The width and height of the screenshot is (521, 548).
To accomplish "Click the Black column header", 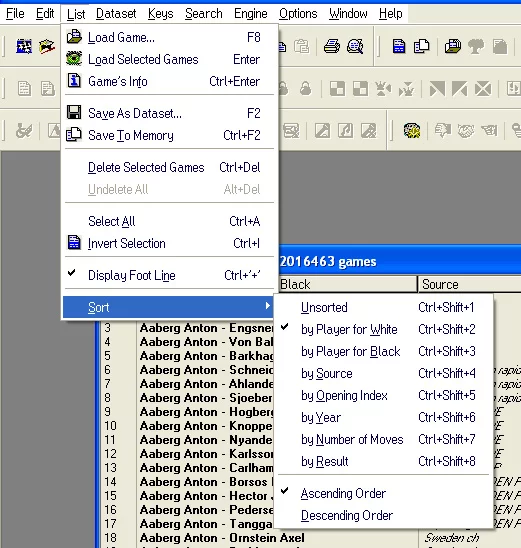I will pos(348,284).
